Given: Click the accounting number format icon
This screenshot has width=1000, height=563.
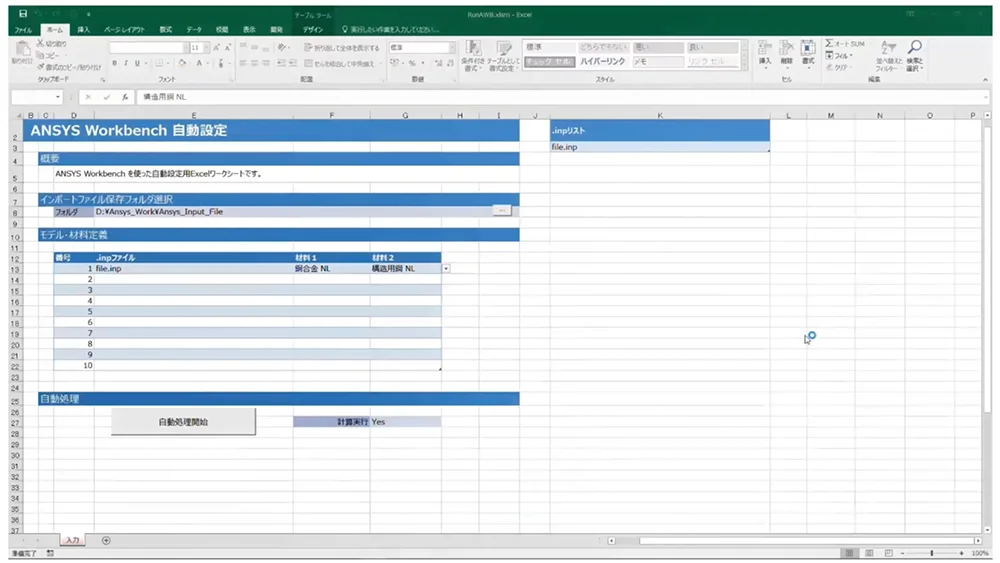Looking at the screenshot, I should pyautogui.click(x=395, y=63).
